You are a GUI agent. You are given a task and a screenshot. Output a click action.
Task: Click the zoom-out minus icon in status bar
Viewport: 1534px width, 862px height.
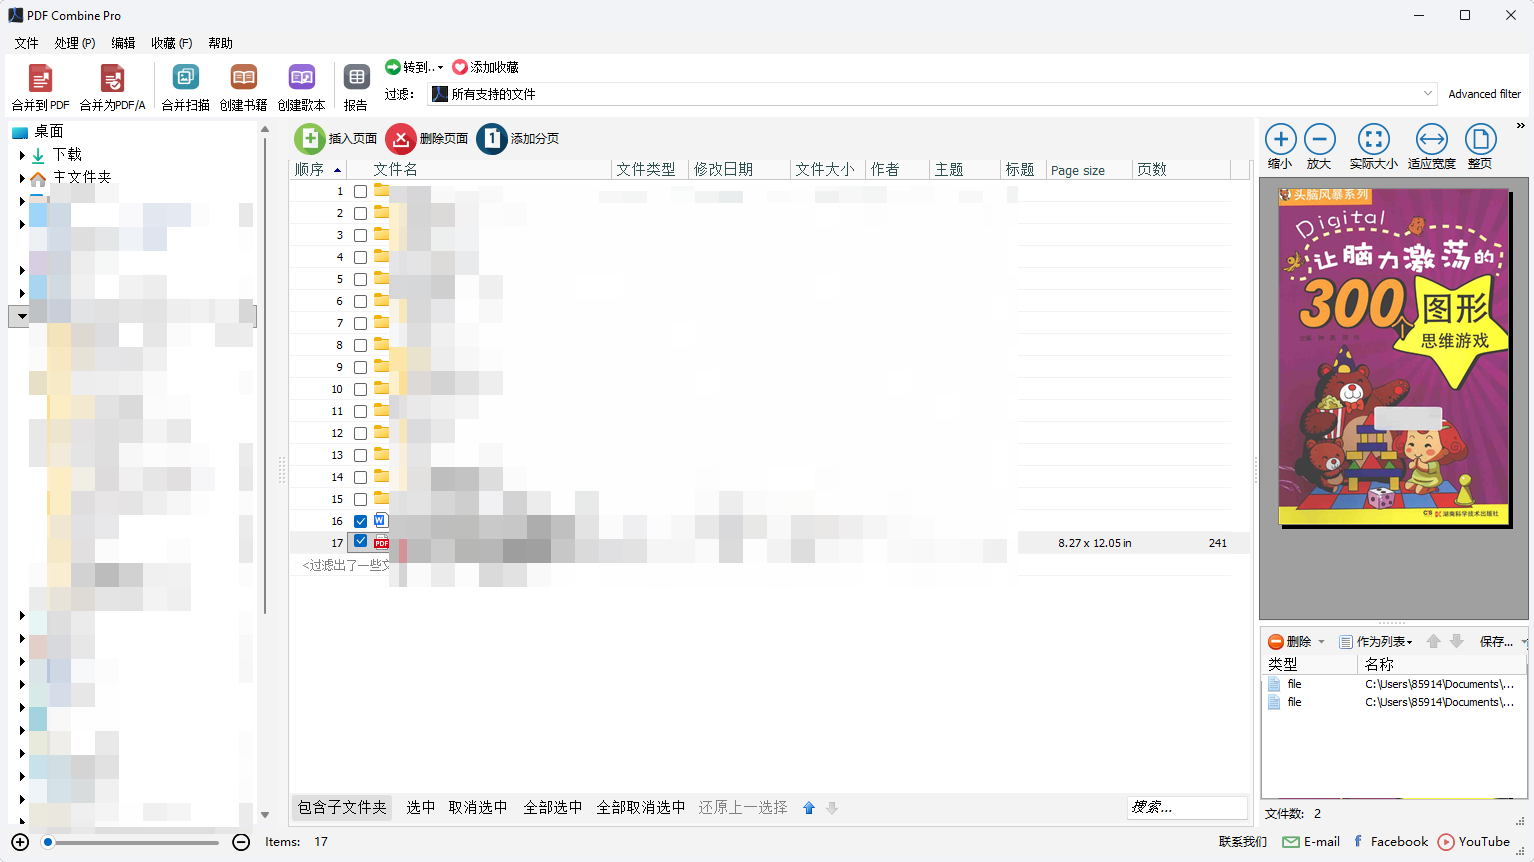[x=241, y=842]
